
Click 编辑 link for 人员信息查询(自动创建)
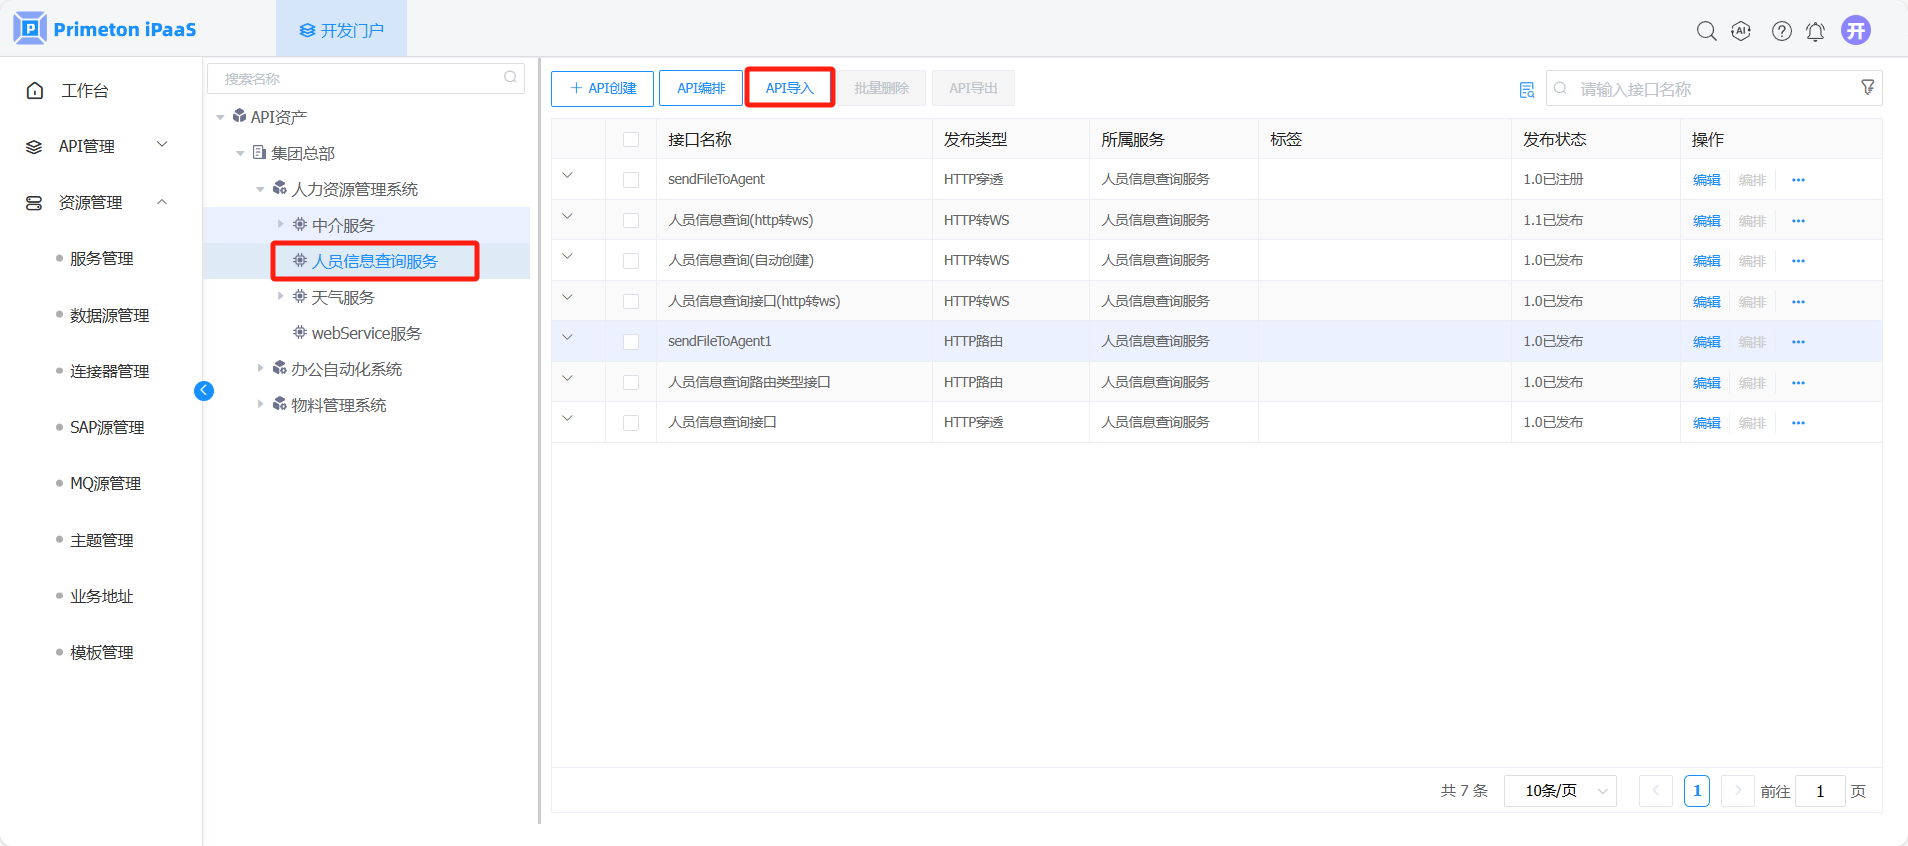(x=1706, y=261)
